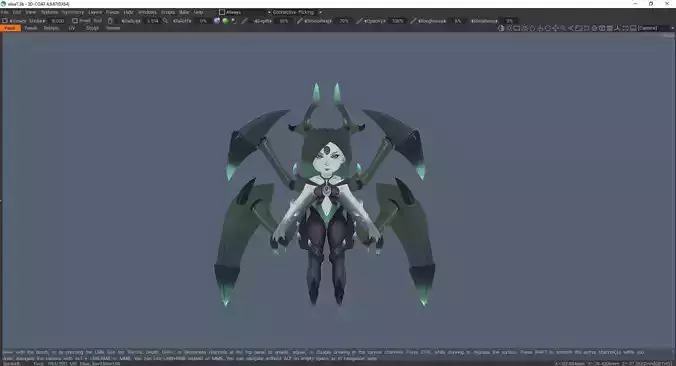The height and width of the screenshot is (366, 676).
Task: Switch to the Paint room tab
Action: coord(10,28)
